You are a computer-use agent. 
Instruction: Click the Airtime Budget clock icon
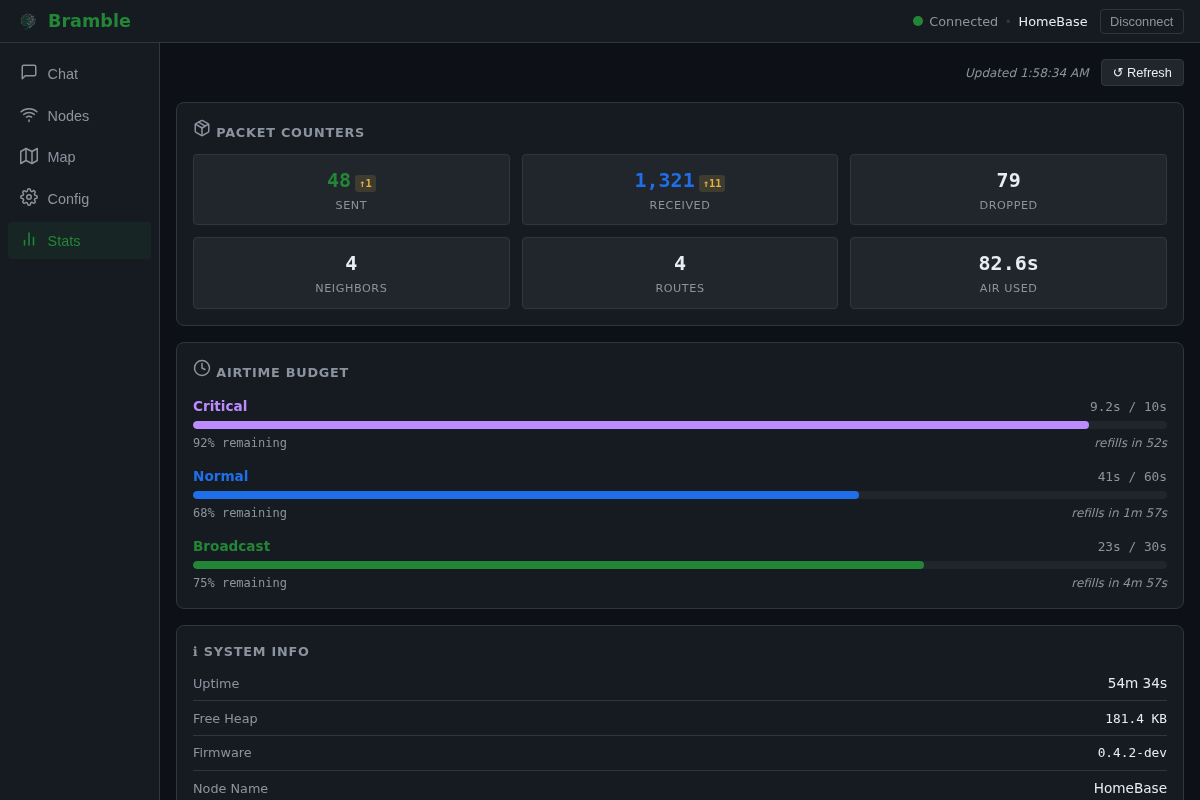point(202,368)
